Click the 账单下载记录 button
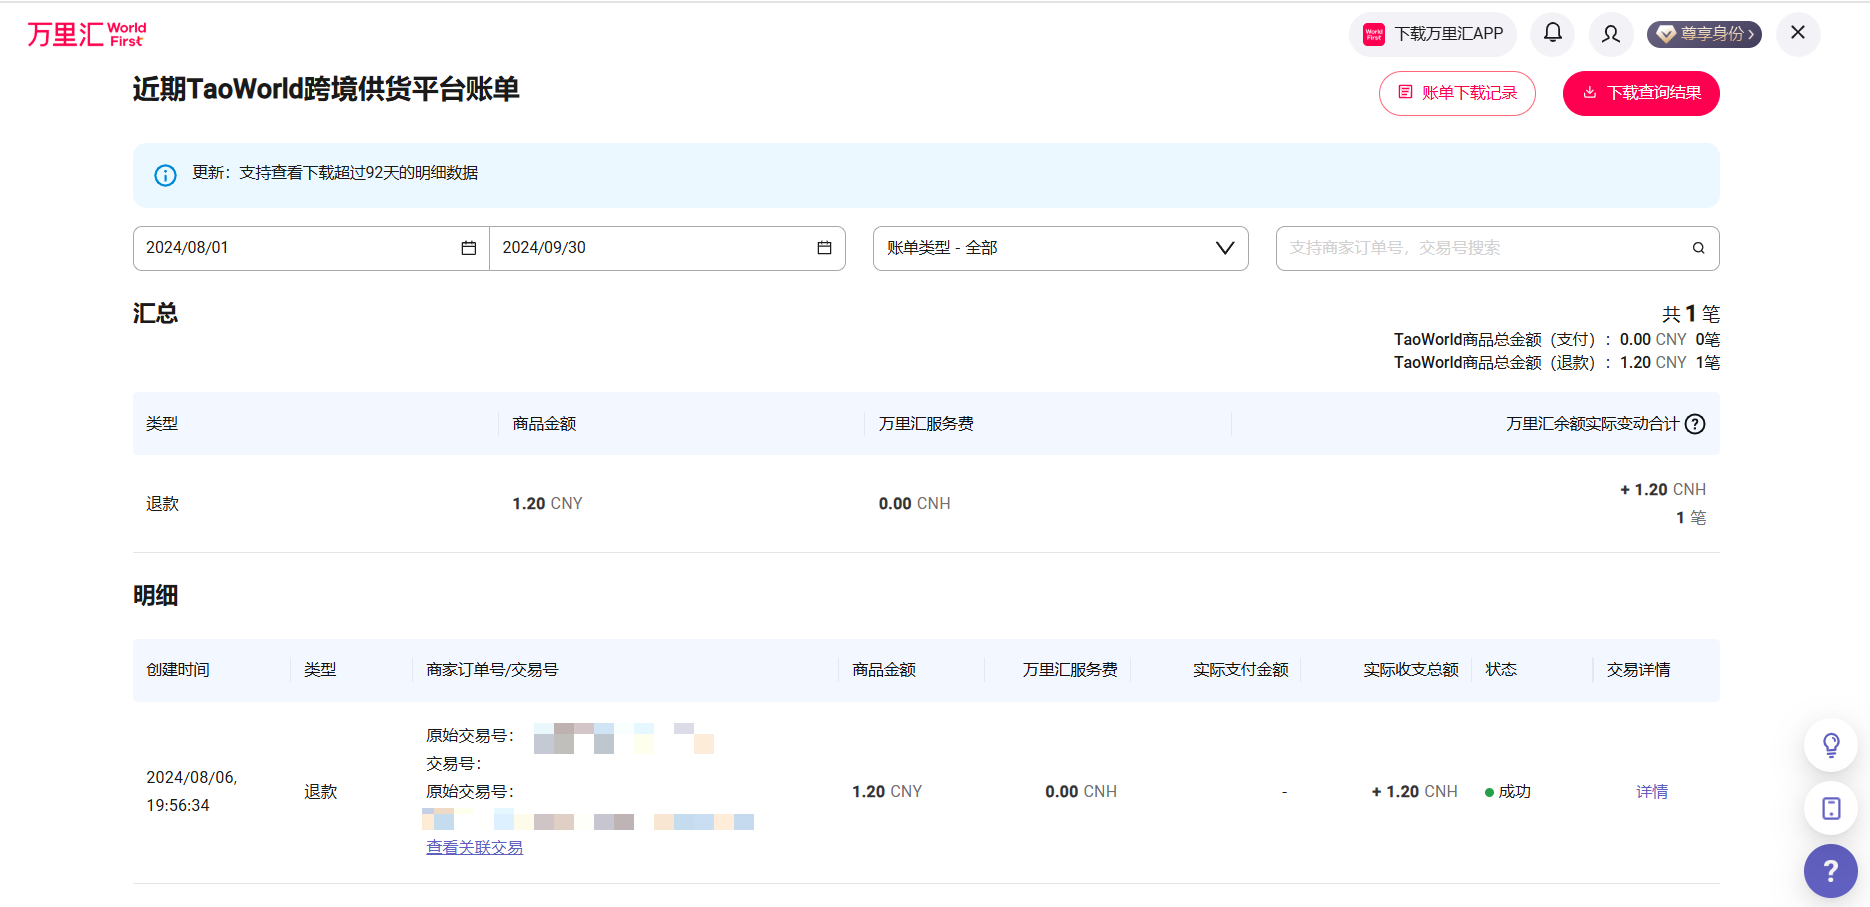This screenshot has height=907, width=1870. [x=1457, y=93]
